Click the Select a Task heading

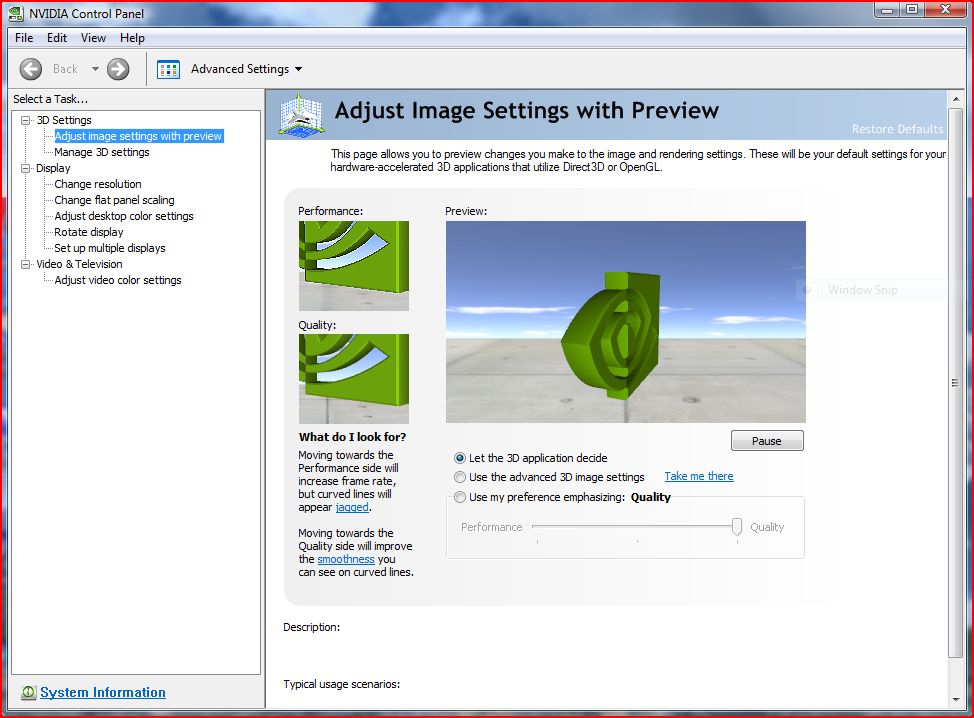click(50, 99)
